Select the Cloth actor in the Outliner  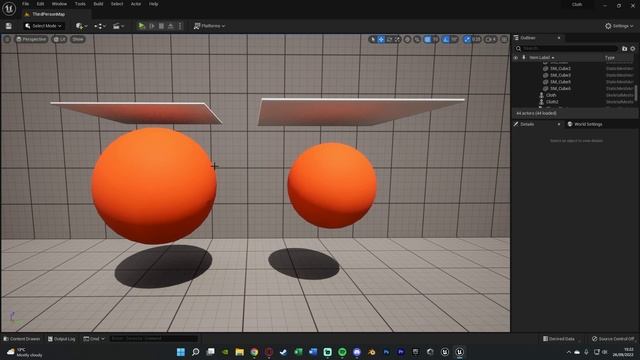[551, 95]
